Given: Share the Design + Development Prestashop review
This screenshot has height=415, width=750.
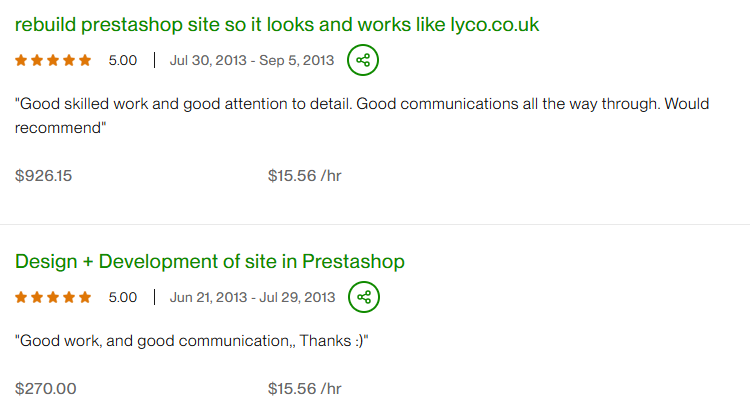Looking at the screenshot, I should [364, 297].
